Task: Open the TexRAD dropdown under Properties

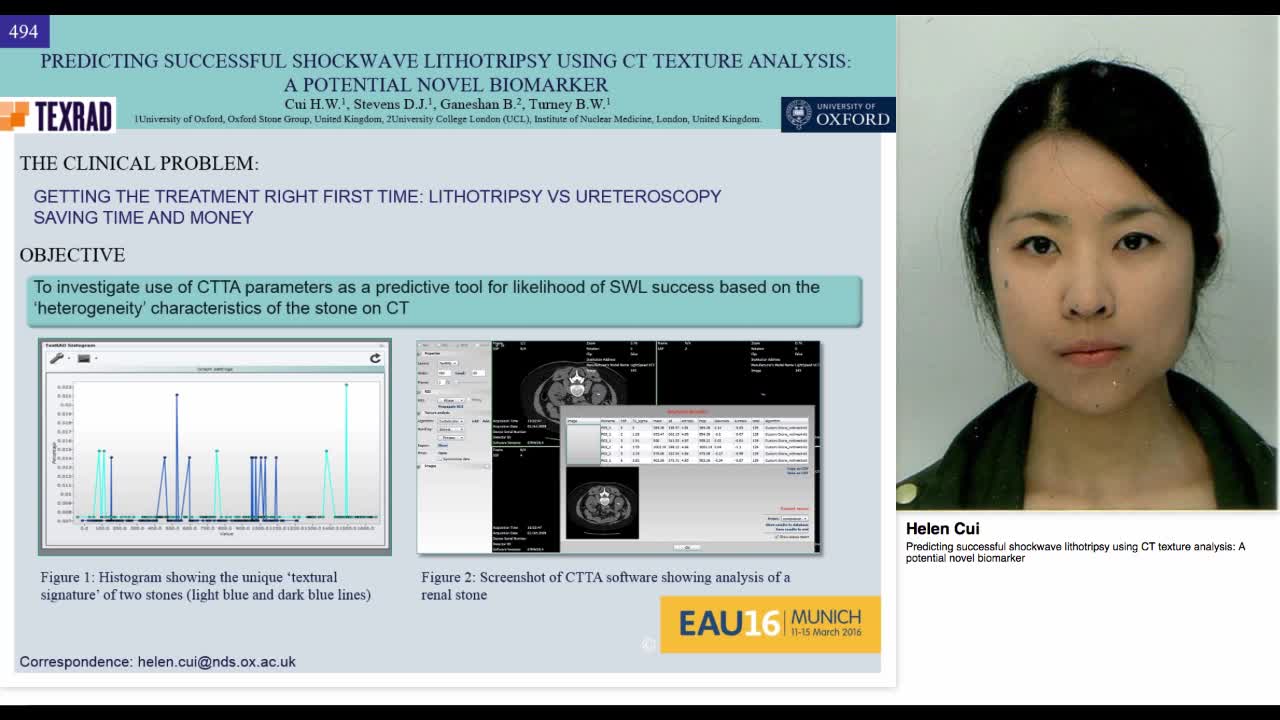Action: click(x=450, y=363)
